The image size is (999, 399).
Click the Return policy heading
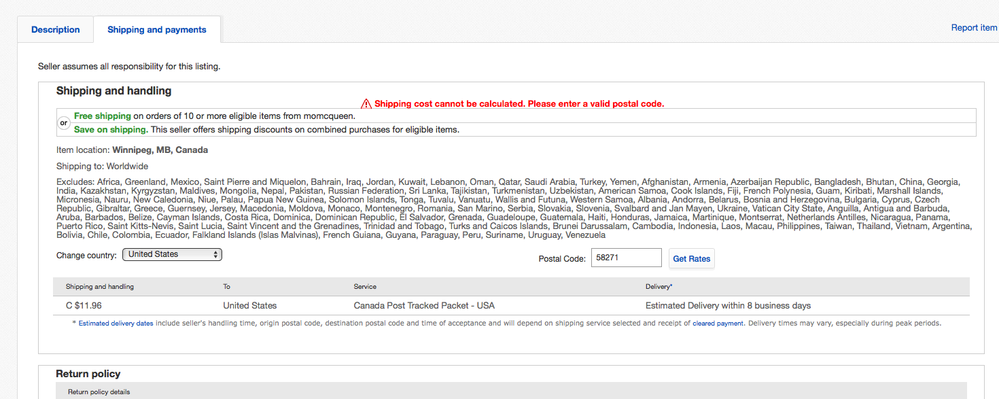point(88,374)
